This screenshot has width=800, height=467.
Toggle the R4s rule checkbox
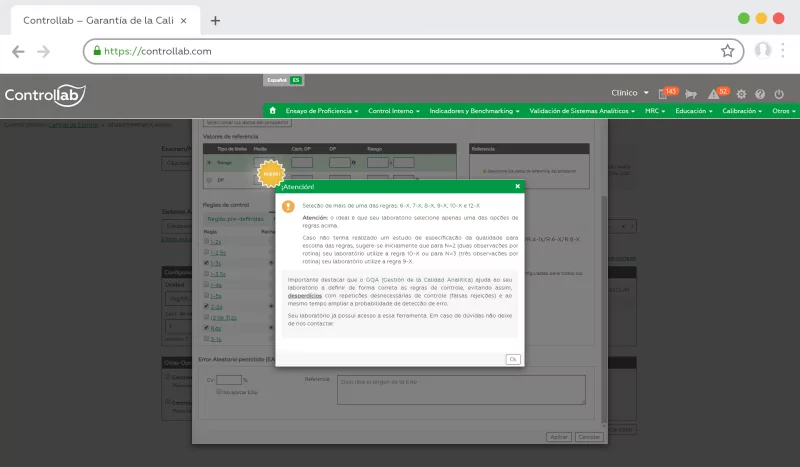pyautogui.click(x=207, y=328)
